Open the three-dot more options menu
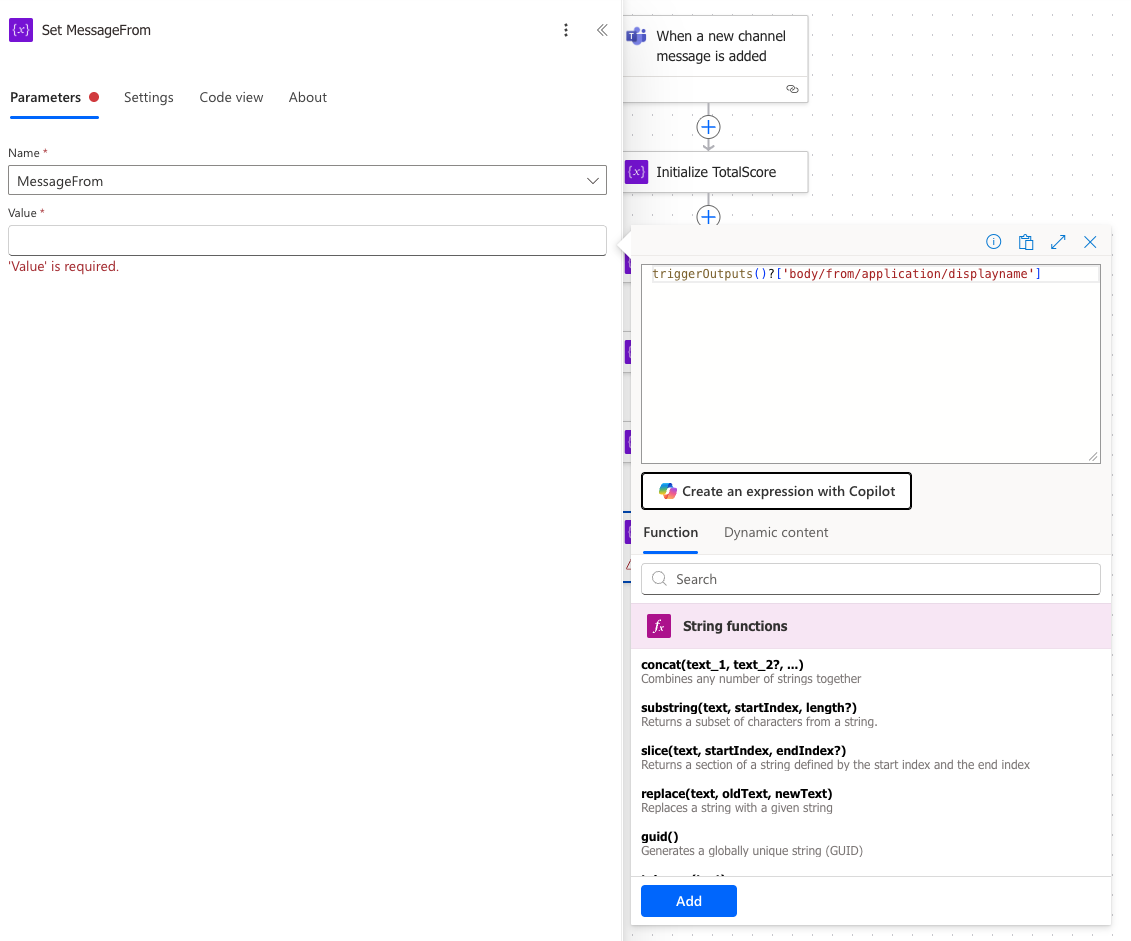This screenshot has height=941, width=1131. pyautogui.click(x=566, y=30)
